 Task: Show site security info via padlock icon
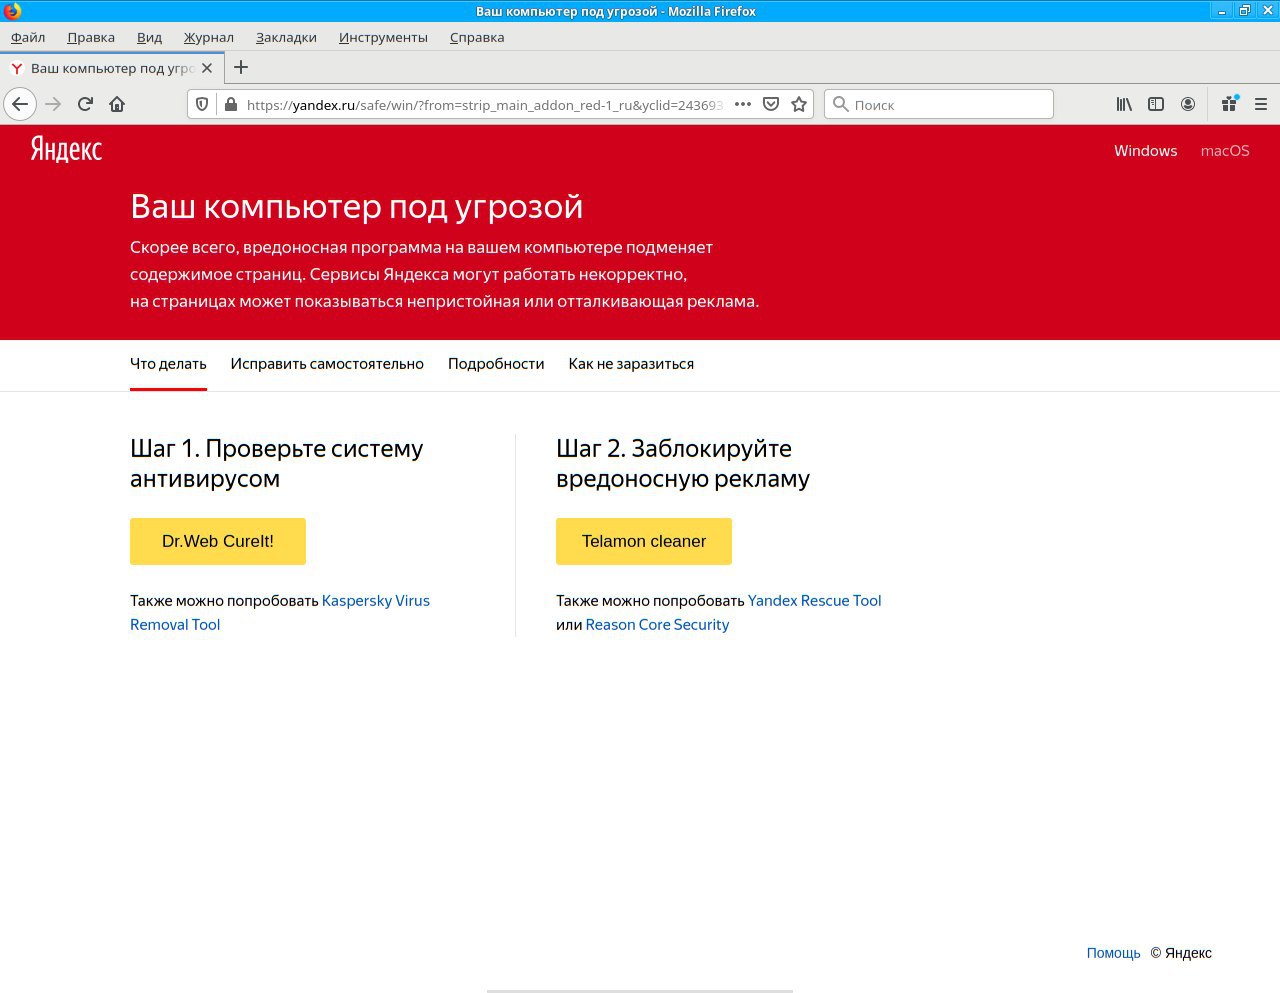(x=230, y=104)
